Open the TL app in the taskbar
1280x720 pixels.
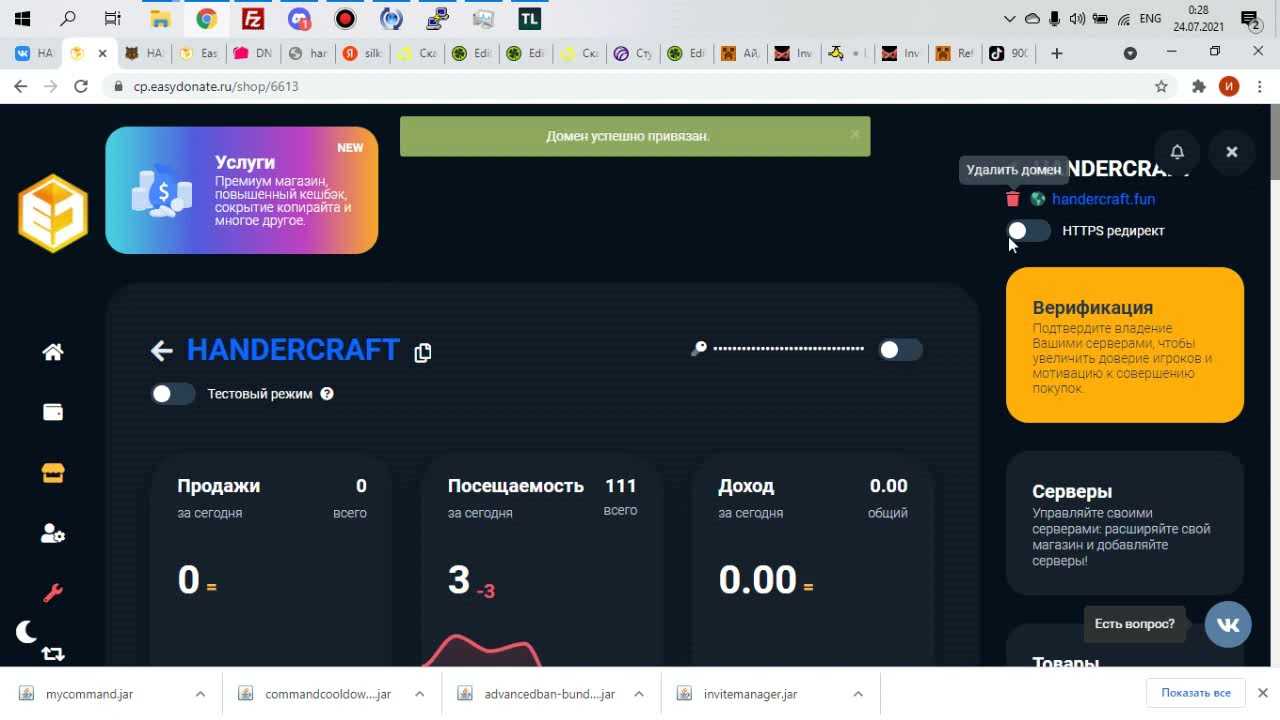click(x=529, y=18)
